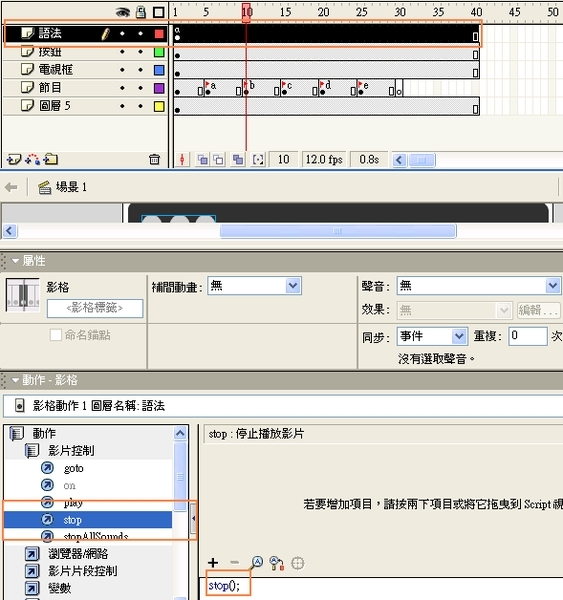
Task: Click the insert target path crosshair icon
Action: 297,563
